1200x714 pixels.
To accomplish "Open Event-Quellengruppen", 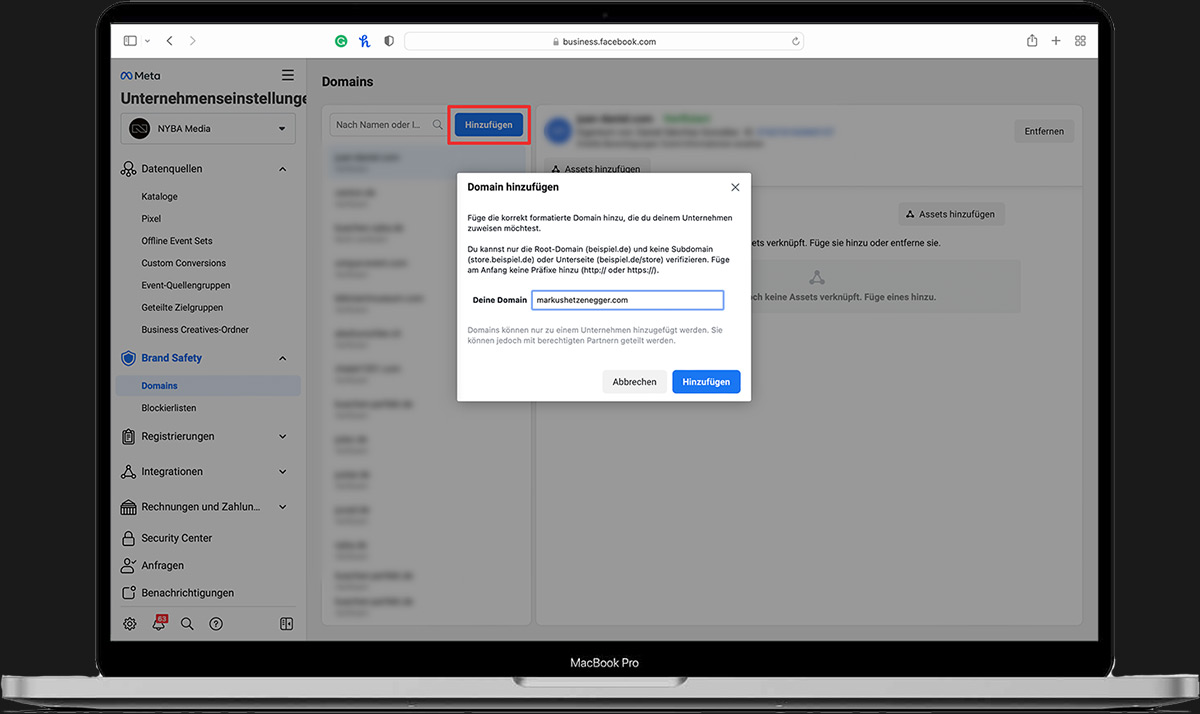I will pyautogui.click(x=186, y=285).
